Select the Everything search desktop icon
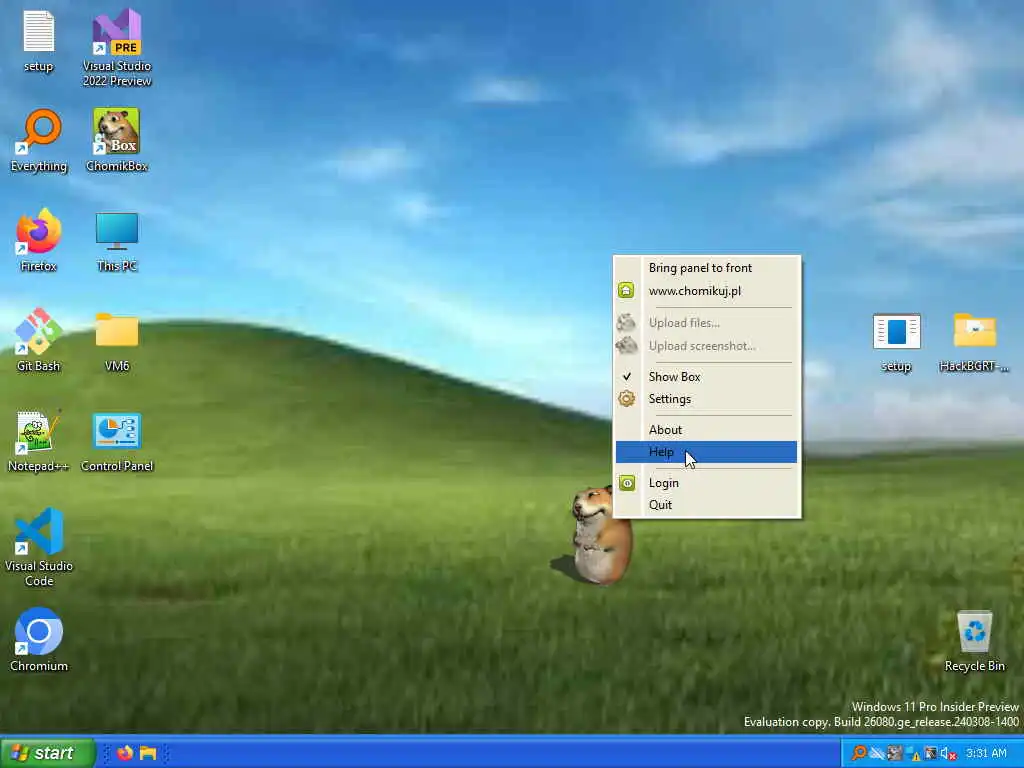 tap(39, 140)
